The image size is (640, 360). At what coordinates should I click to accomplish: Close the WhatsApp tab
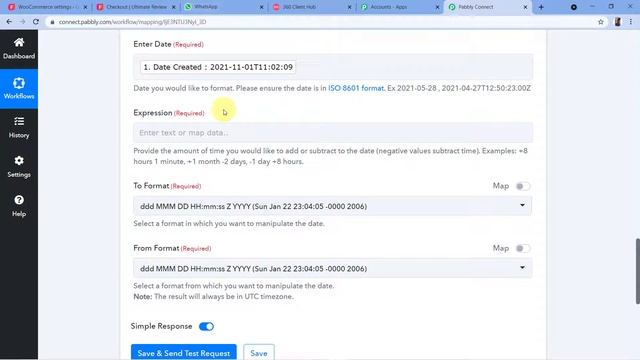(262, 7)
